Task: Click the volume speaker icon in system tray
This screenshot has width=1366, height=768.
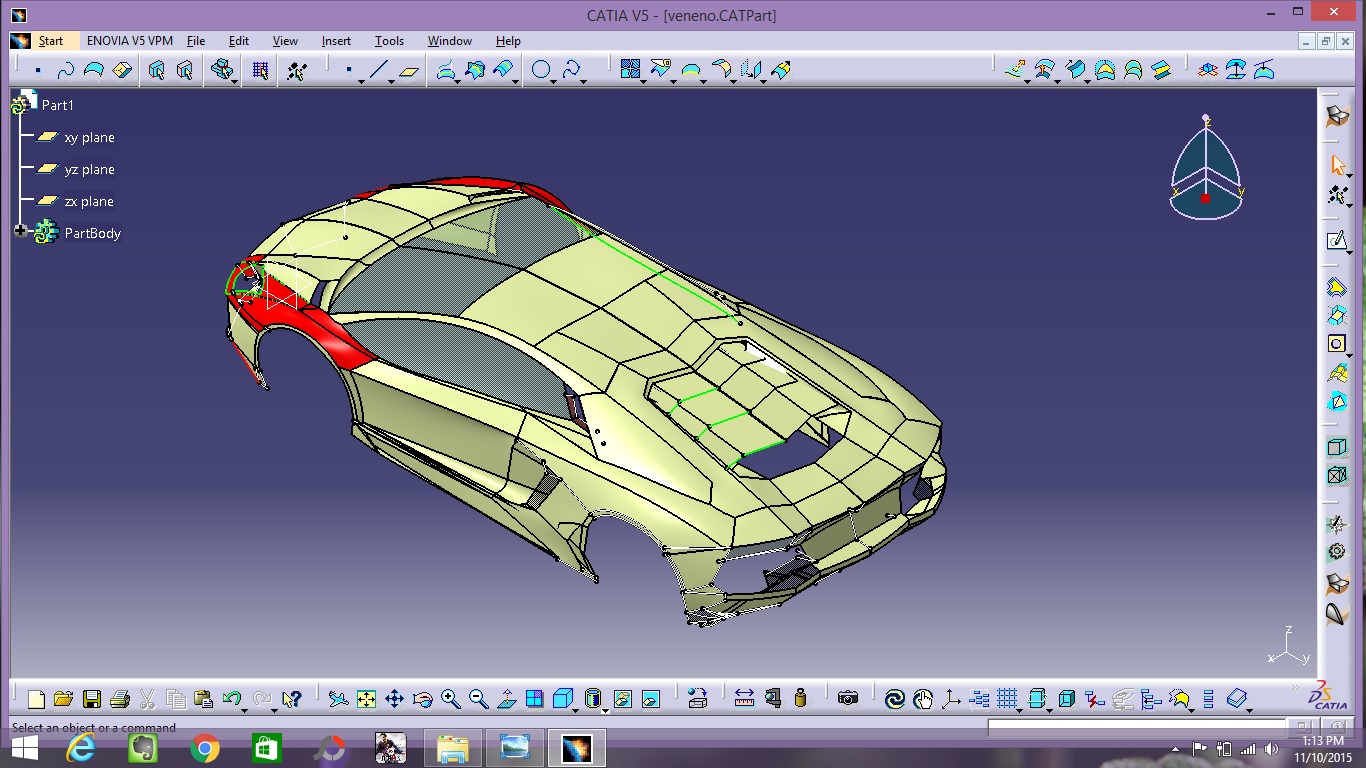Action: (x=1271, y=748)
